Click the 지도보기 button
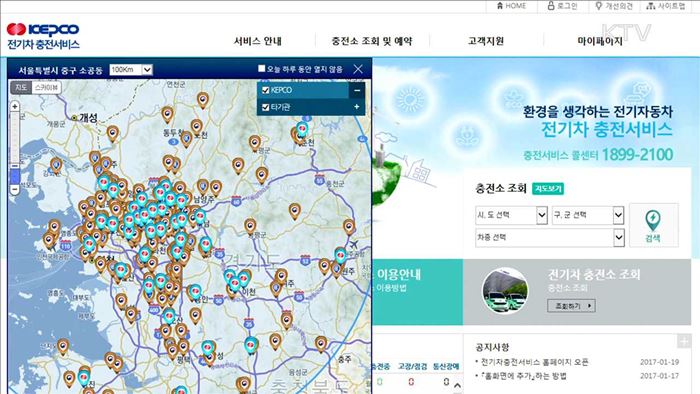 tap(548, 189)
